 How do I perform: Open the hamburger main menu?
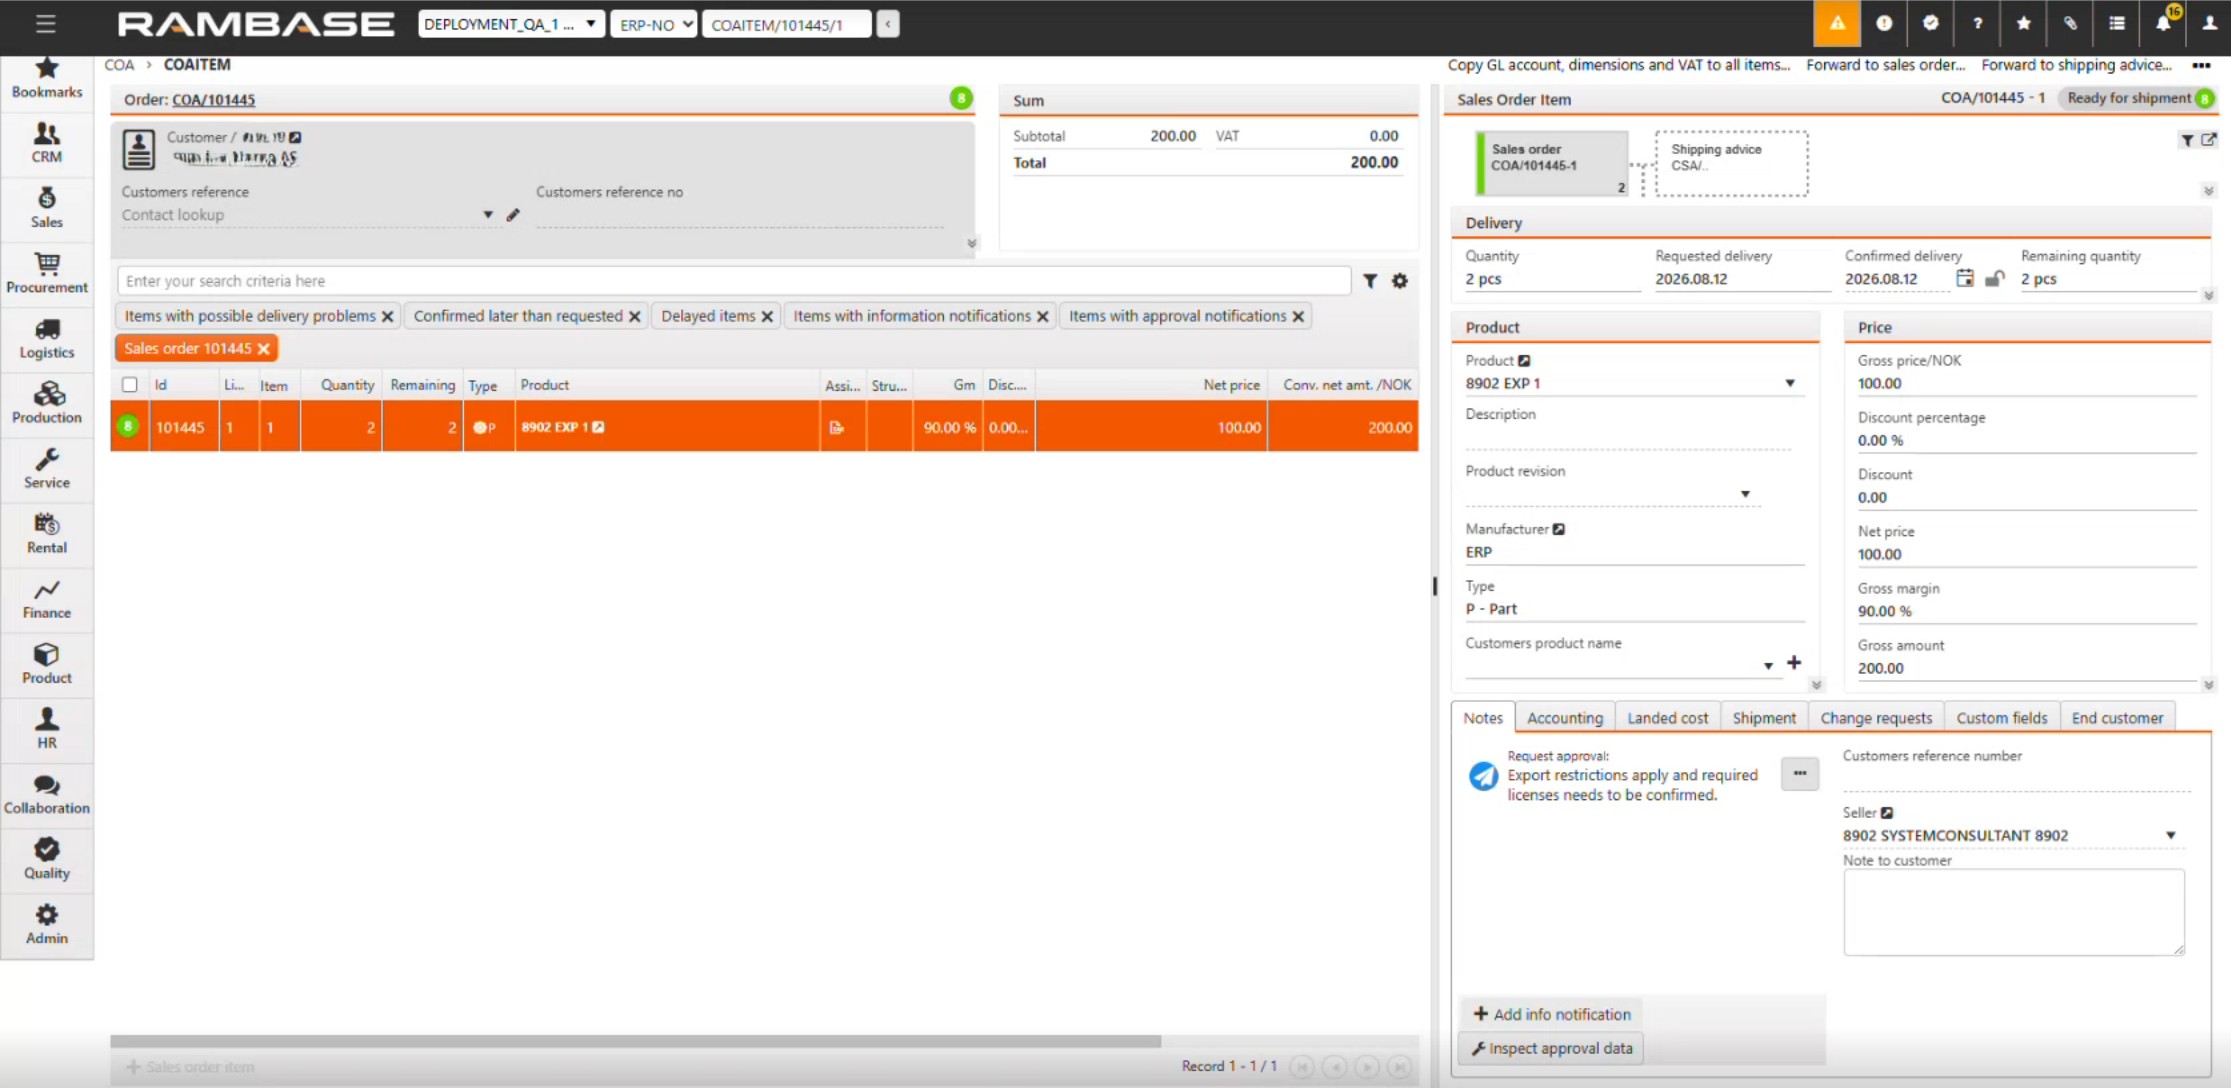tap(45, 24)
